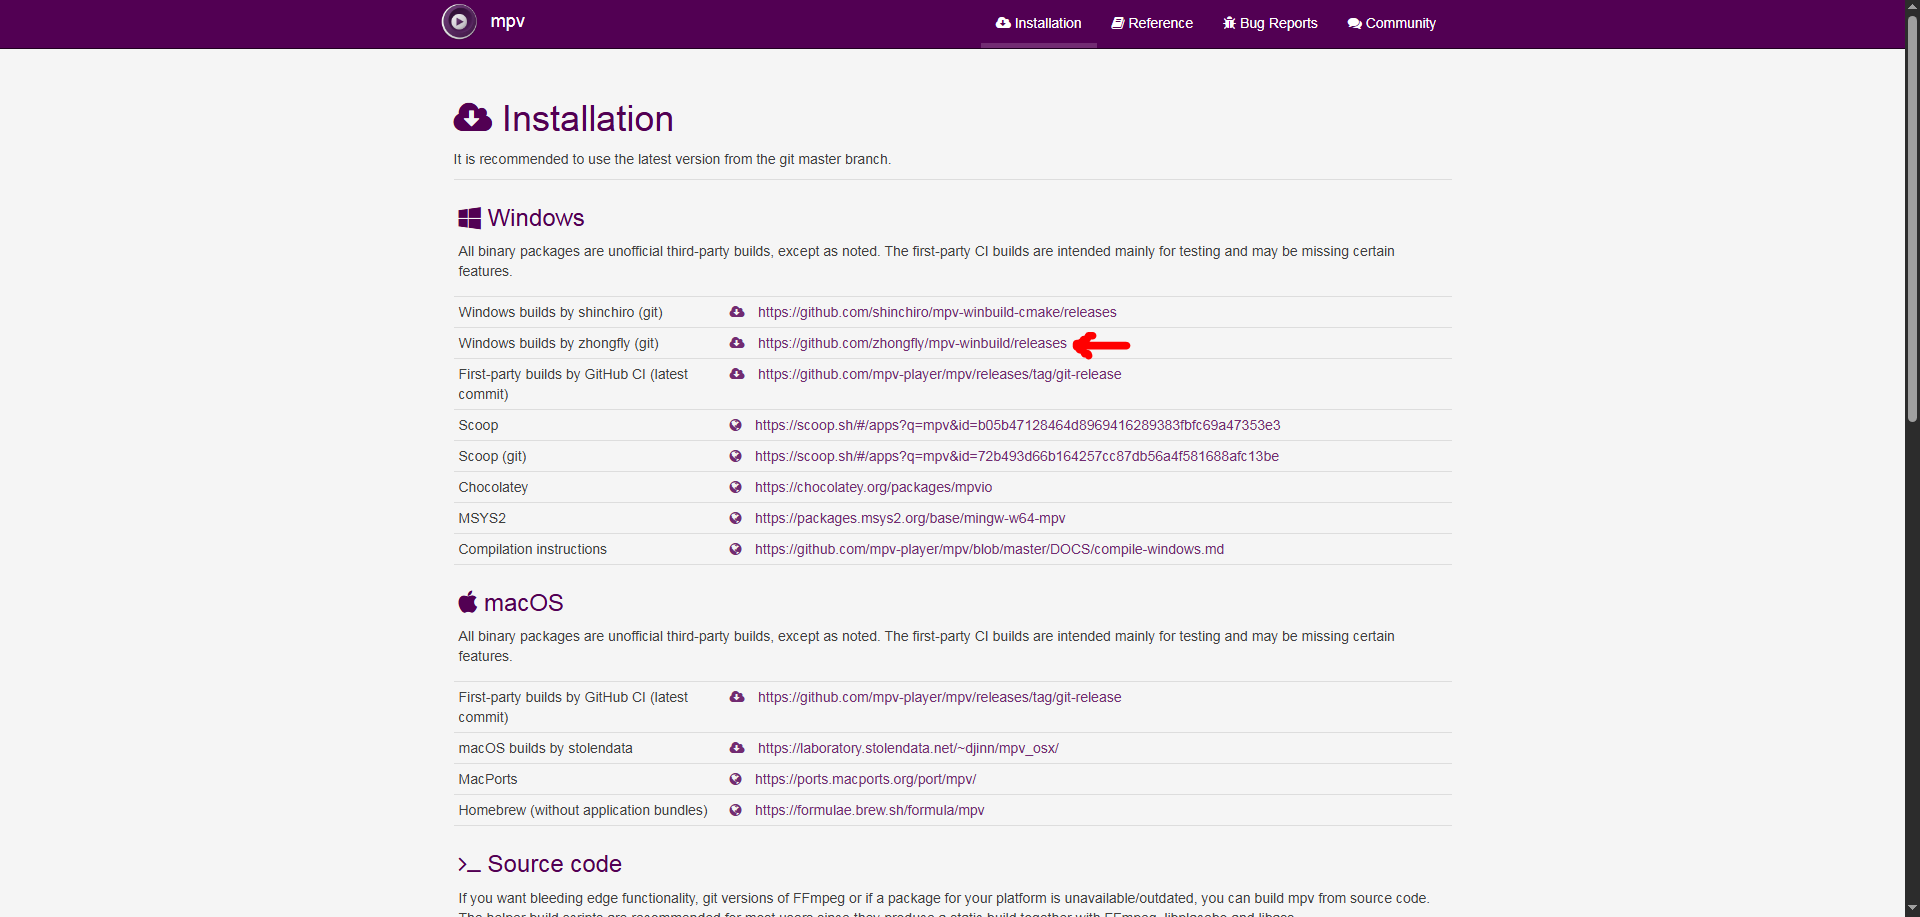Open the Installation nav tab
Screen dimensions: 1920x917
pos(1038,23)
